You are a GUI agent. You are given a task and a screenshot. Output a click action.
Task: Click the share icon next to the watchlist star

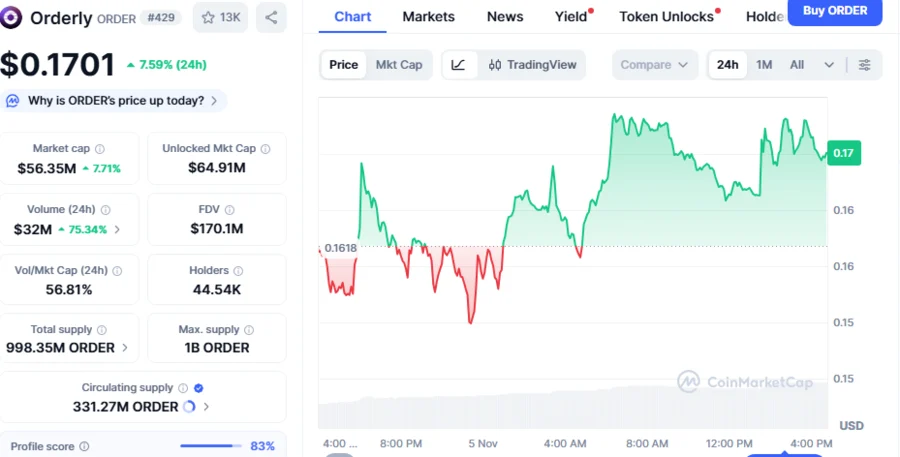pos(271,17)
